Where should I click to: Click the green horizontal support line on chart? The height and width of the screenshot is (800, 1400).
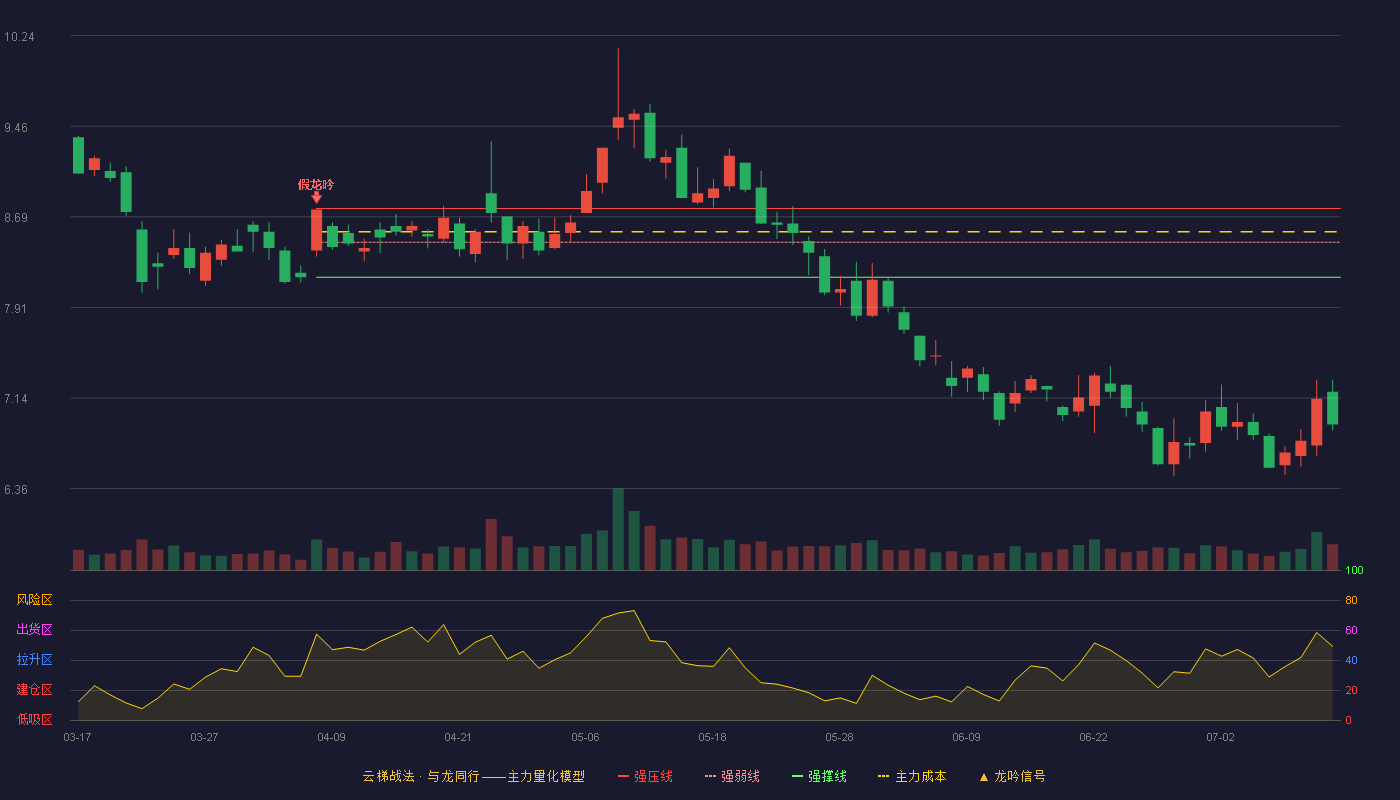pyautogui.click(x=828, y=277)
